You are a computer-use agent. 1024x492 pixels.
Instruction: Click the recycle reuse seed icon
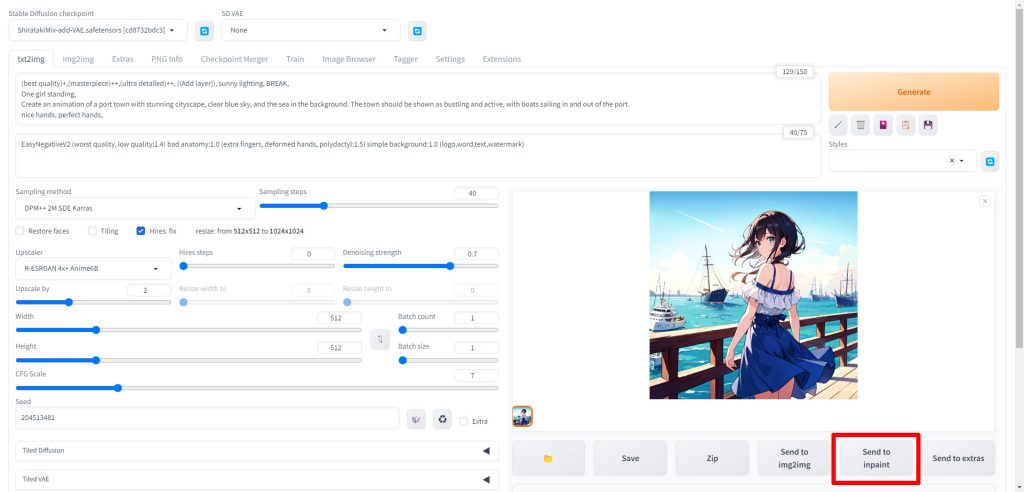[442, 419]
